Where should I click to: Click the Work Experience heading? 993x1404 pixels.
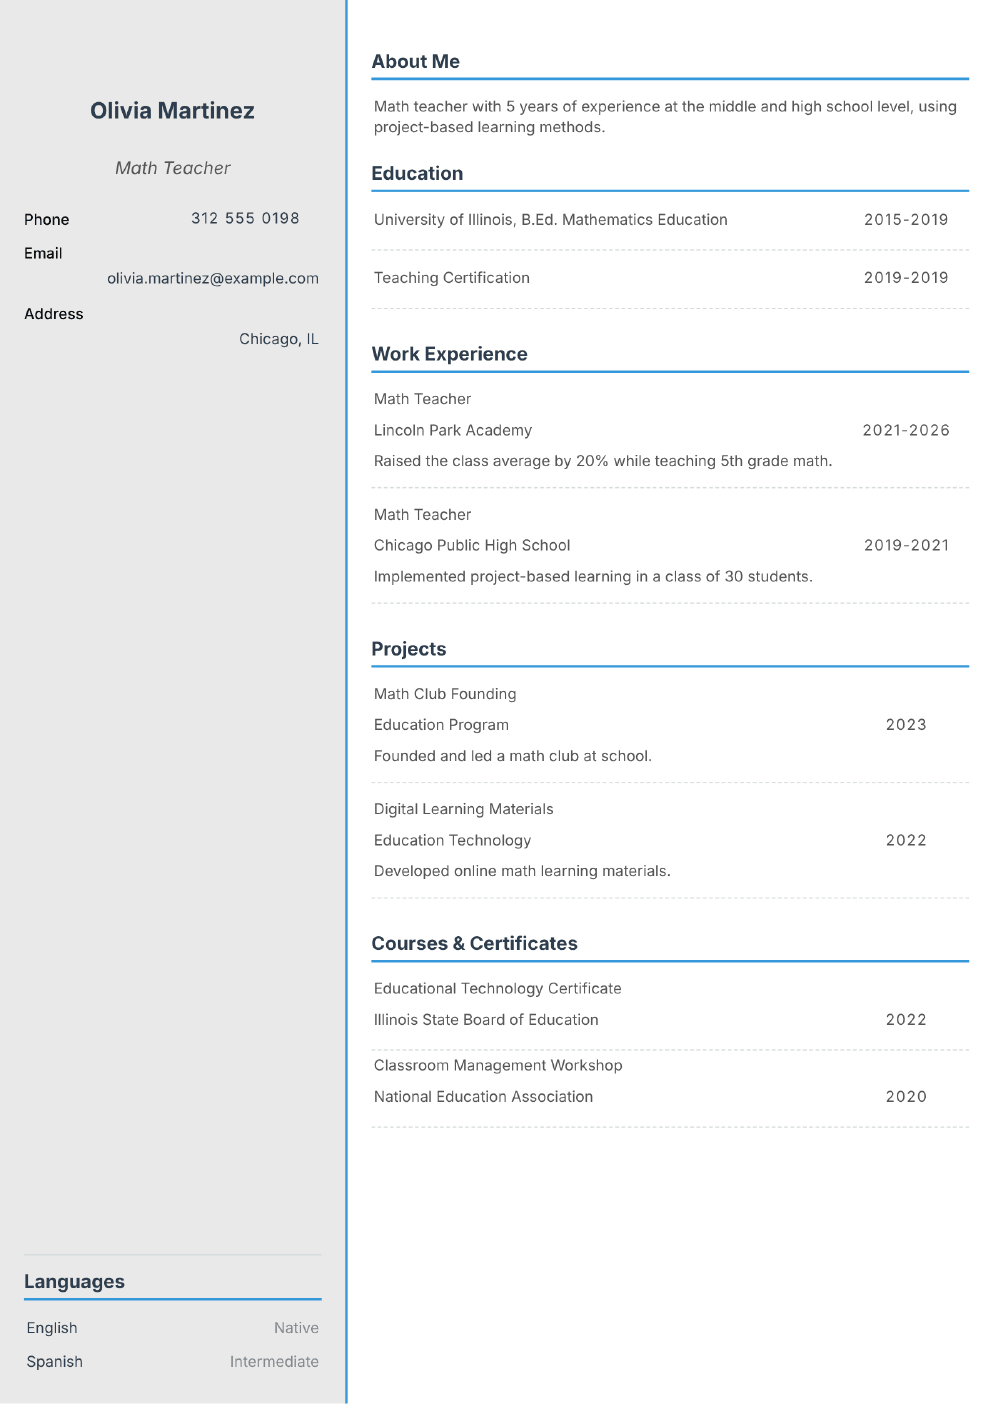(449, 354)
